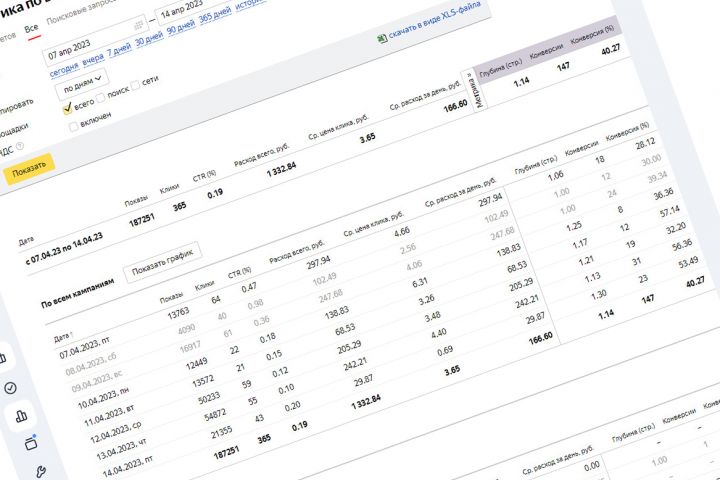Screen dimensions: 720x480
Task: Open the library stack sidebar icon
Action: [31, 443]
